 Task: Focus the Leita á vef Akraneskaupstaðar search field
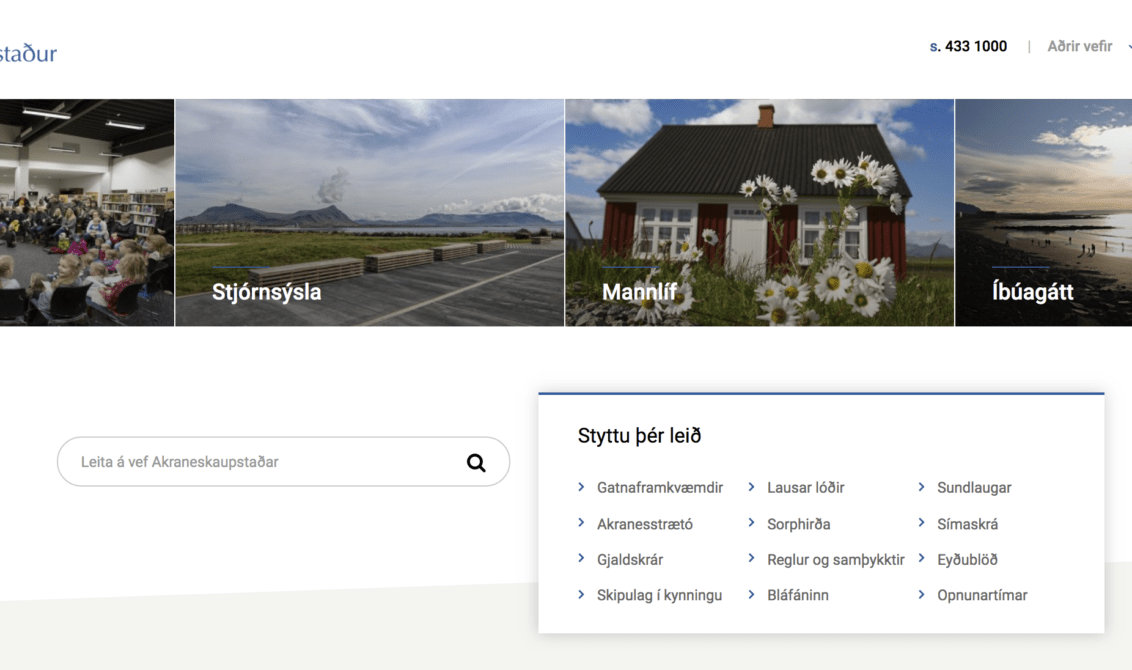click(x=283, y=461)
